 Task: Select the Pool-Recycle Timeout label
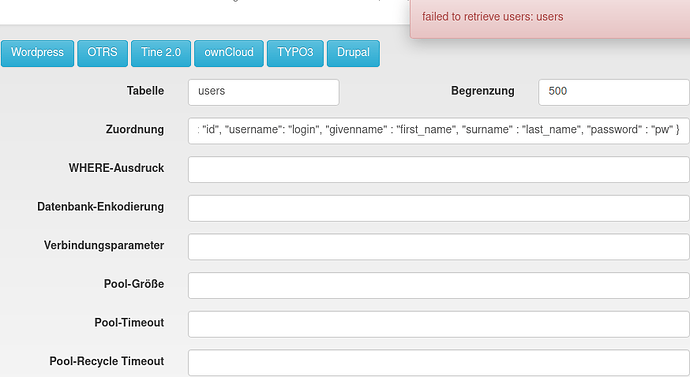[x=106, y=361]
